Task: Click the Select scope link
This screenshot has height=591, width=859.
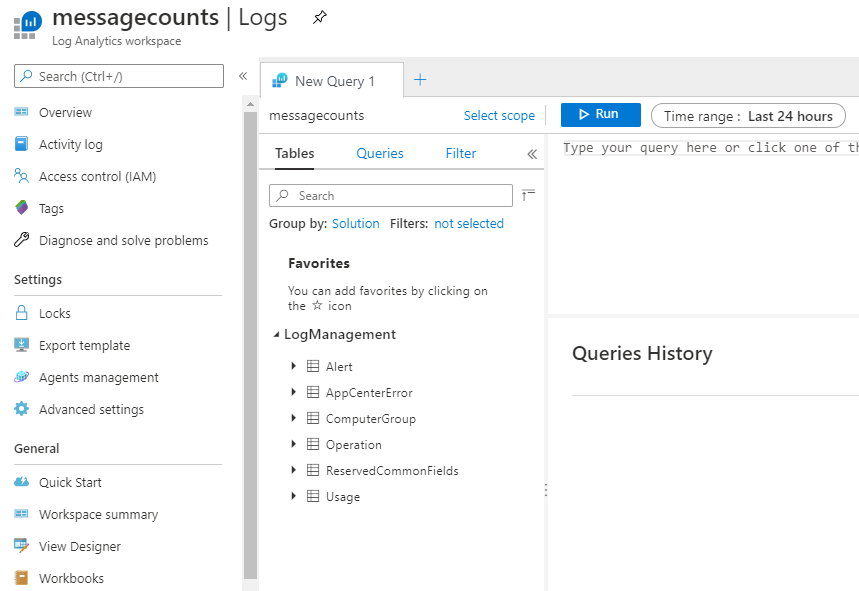Action: (x=499, y=116)
